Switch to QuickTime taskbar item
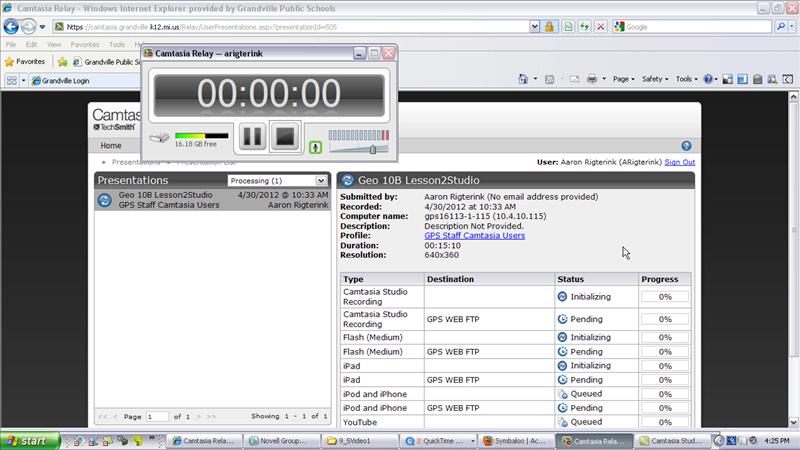 [x=438, y=441]
